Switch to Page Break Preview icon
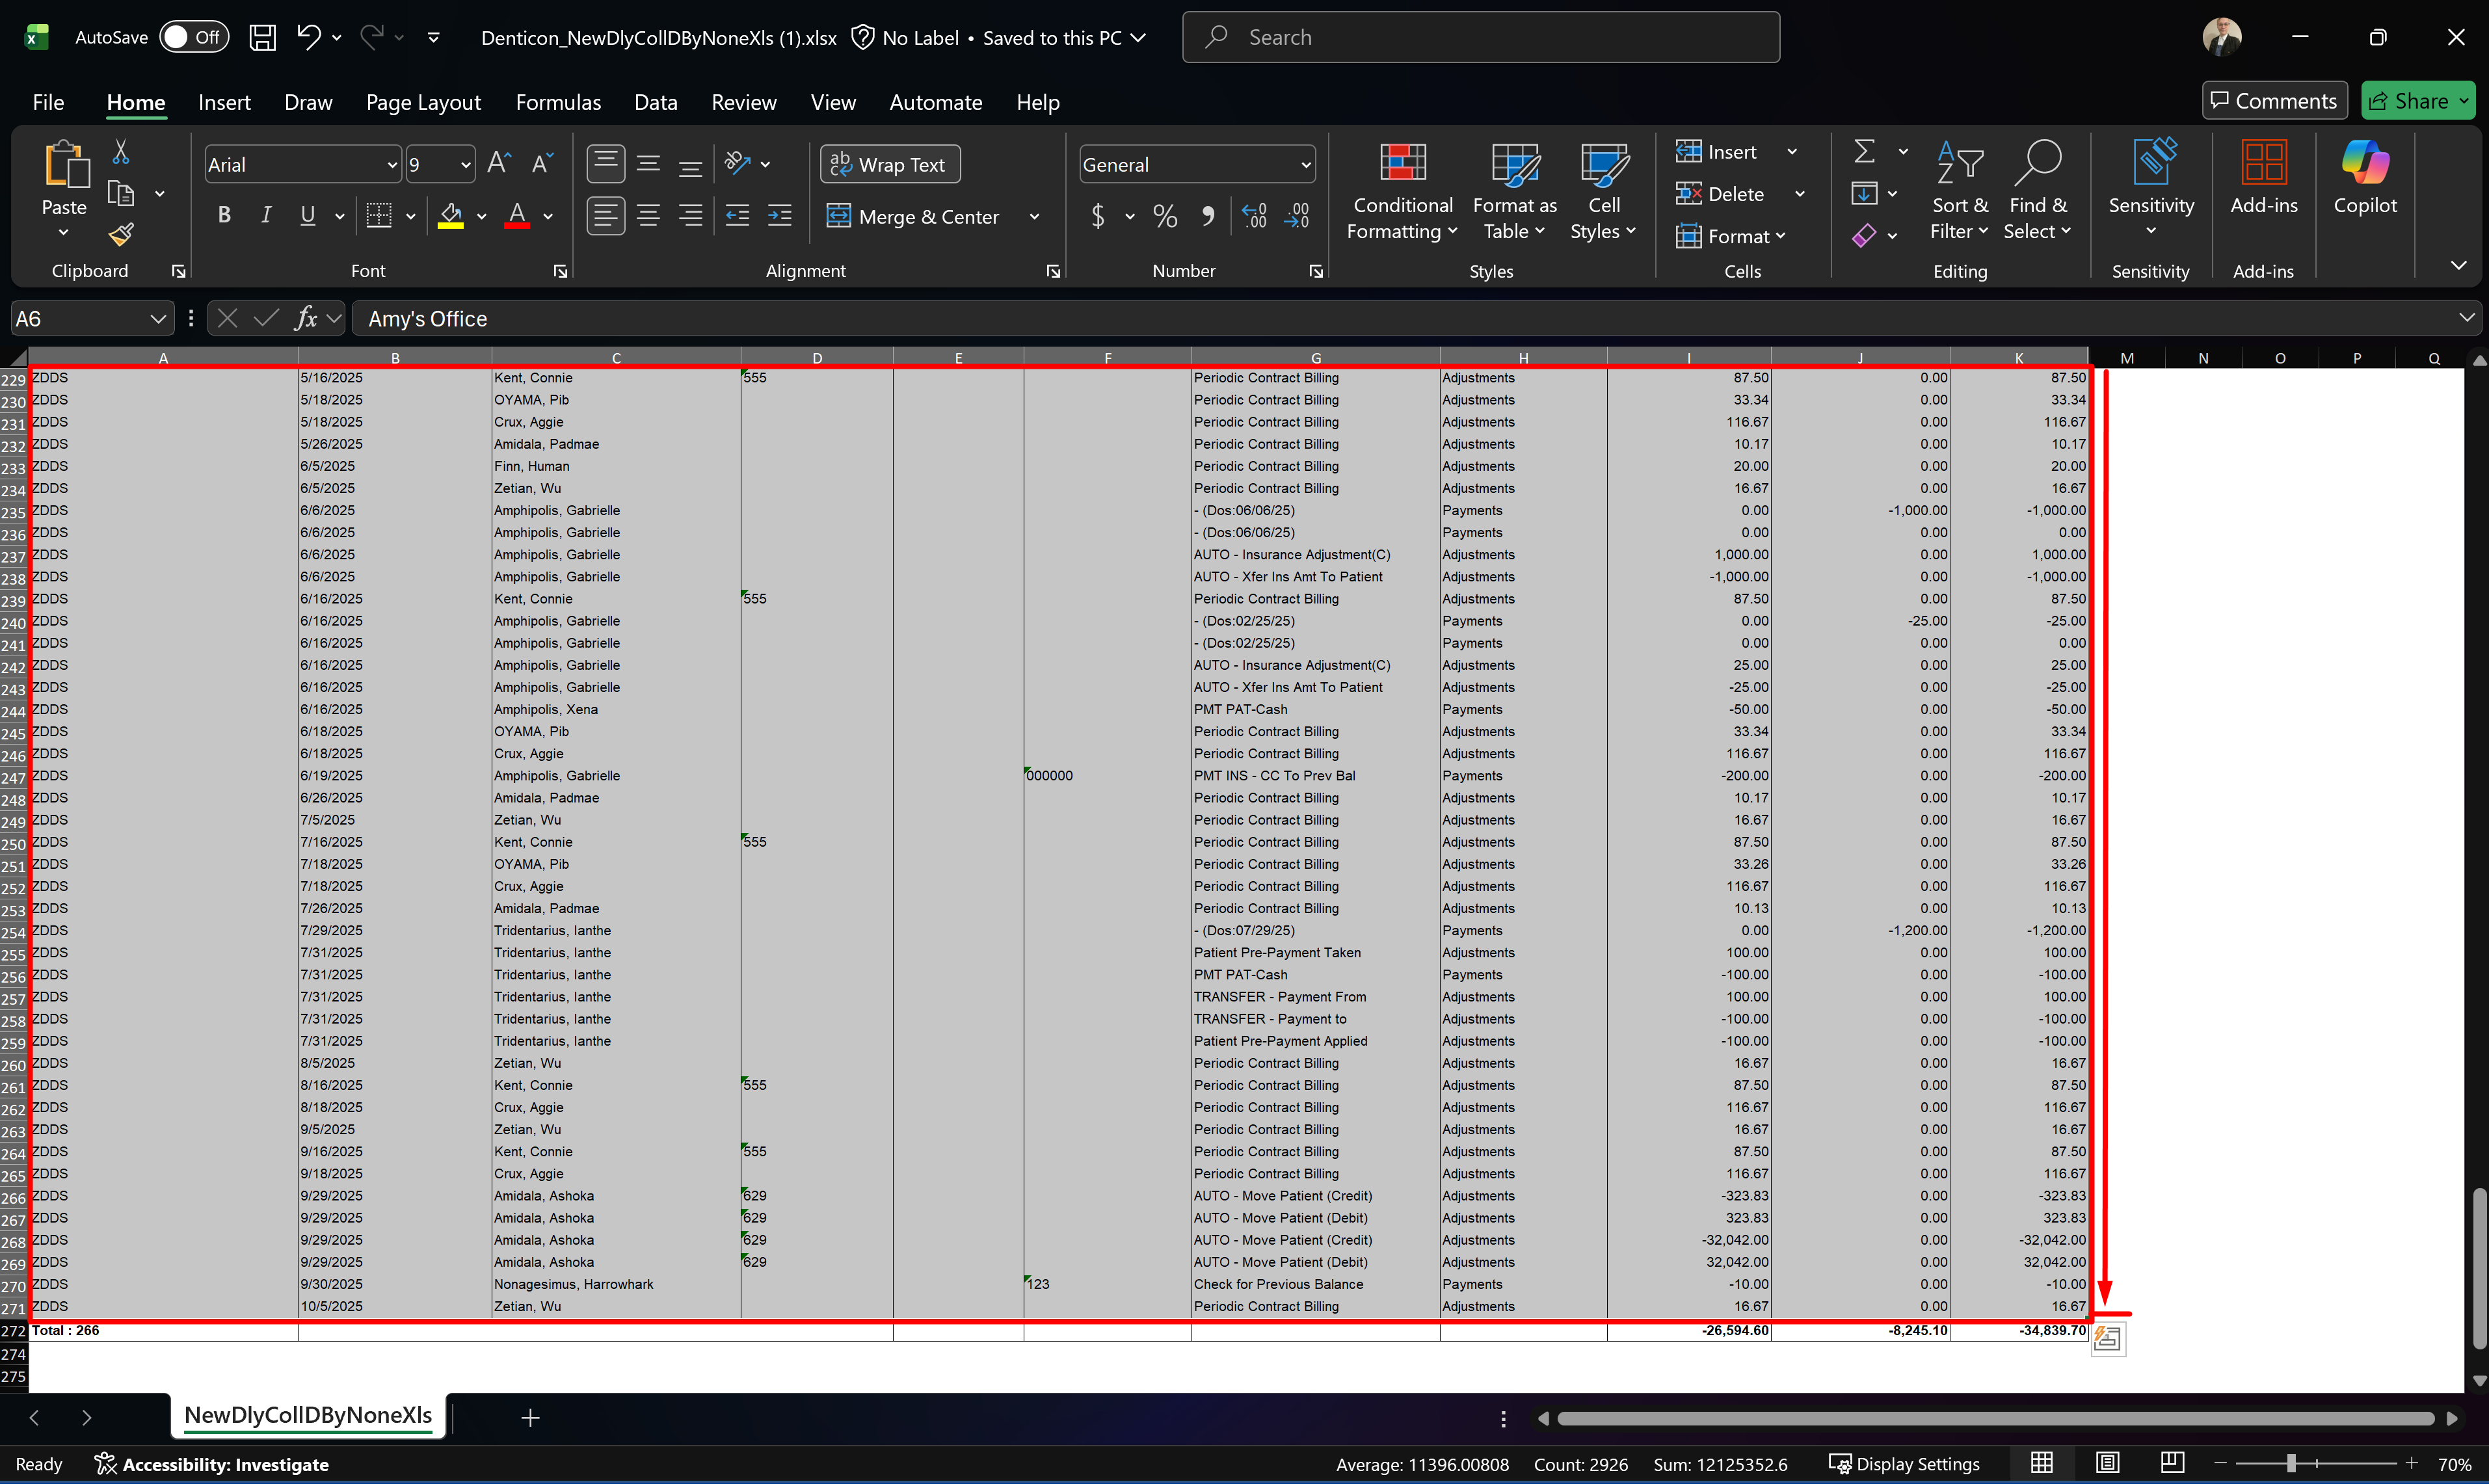The width and height of the screenshot is (2489, 1484). pos(2172,1463)
